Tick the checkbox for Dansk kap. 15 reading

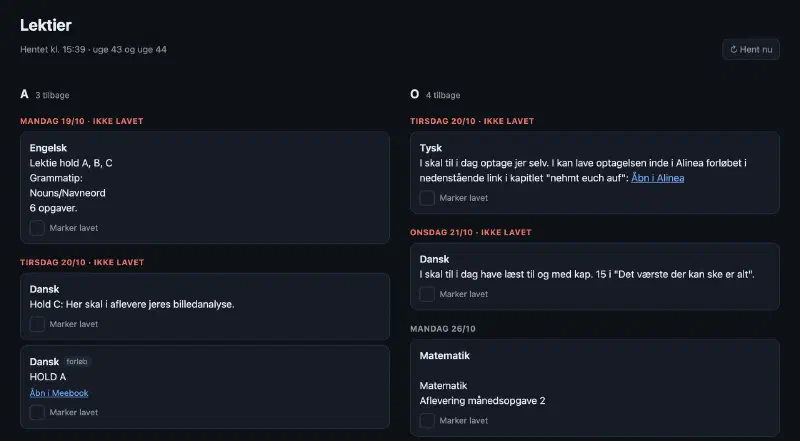pos(427,294)
